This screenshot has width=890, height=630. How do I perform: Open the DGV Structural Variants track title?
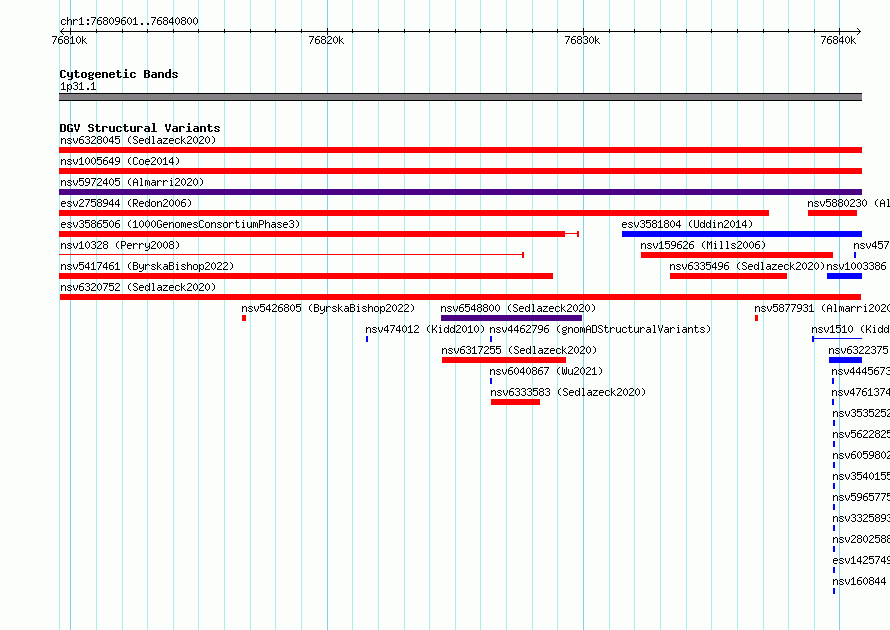(x=140, y=128)
